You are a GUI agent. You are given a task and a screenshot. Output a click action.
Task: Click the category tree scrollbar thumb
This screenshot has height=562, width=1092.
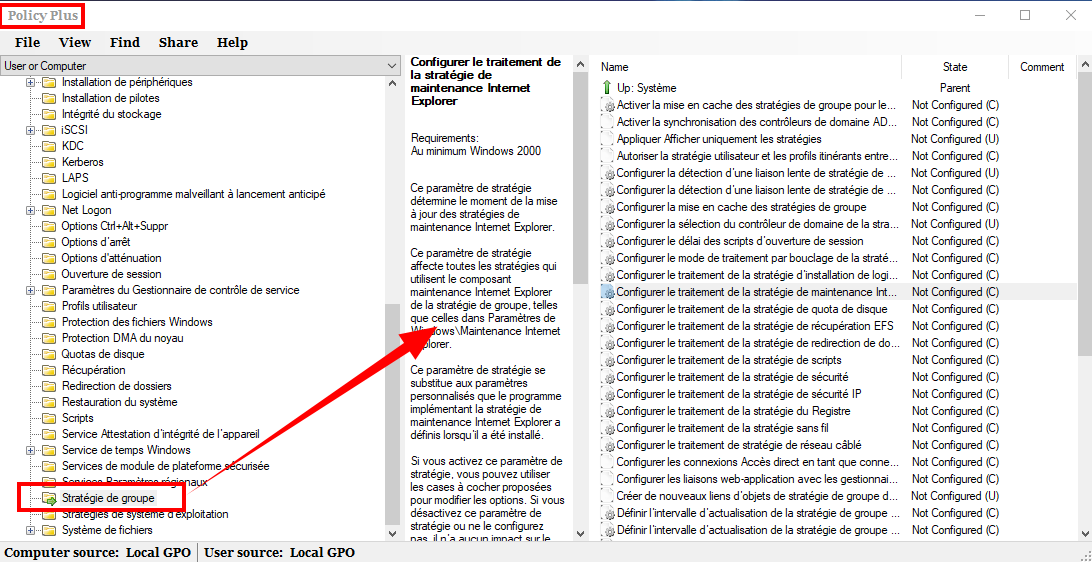coord(393,414)
